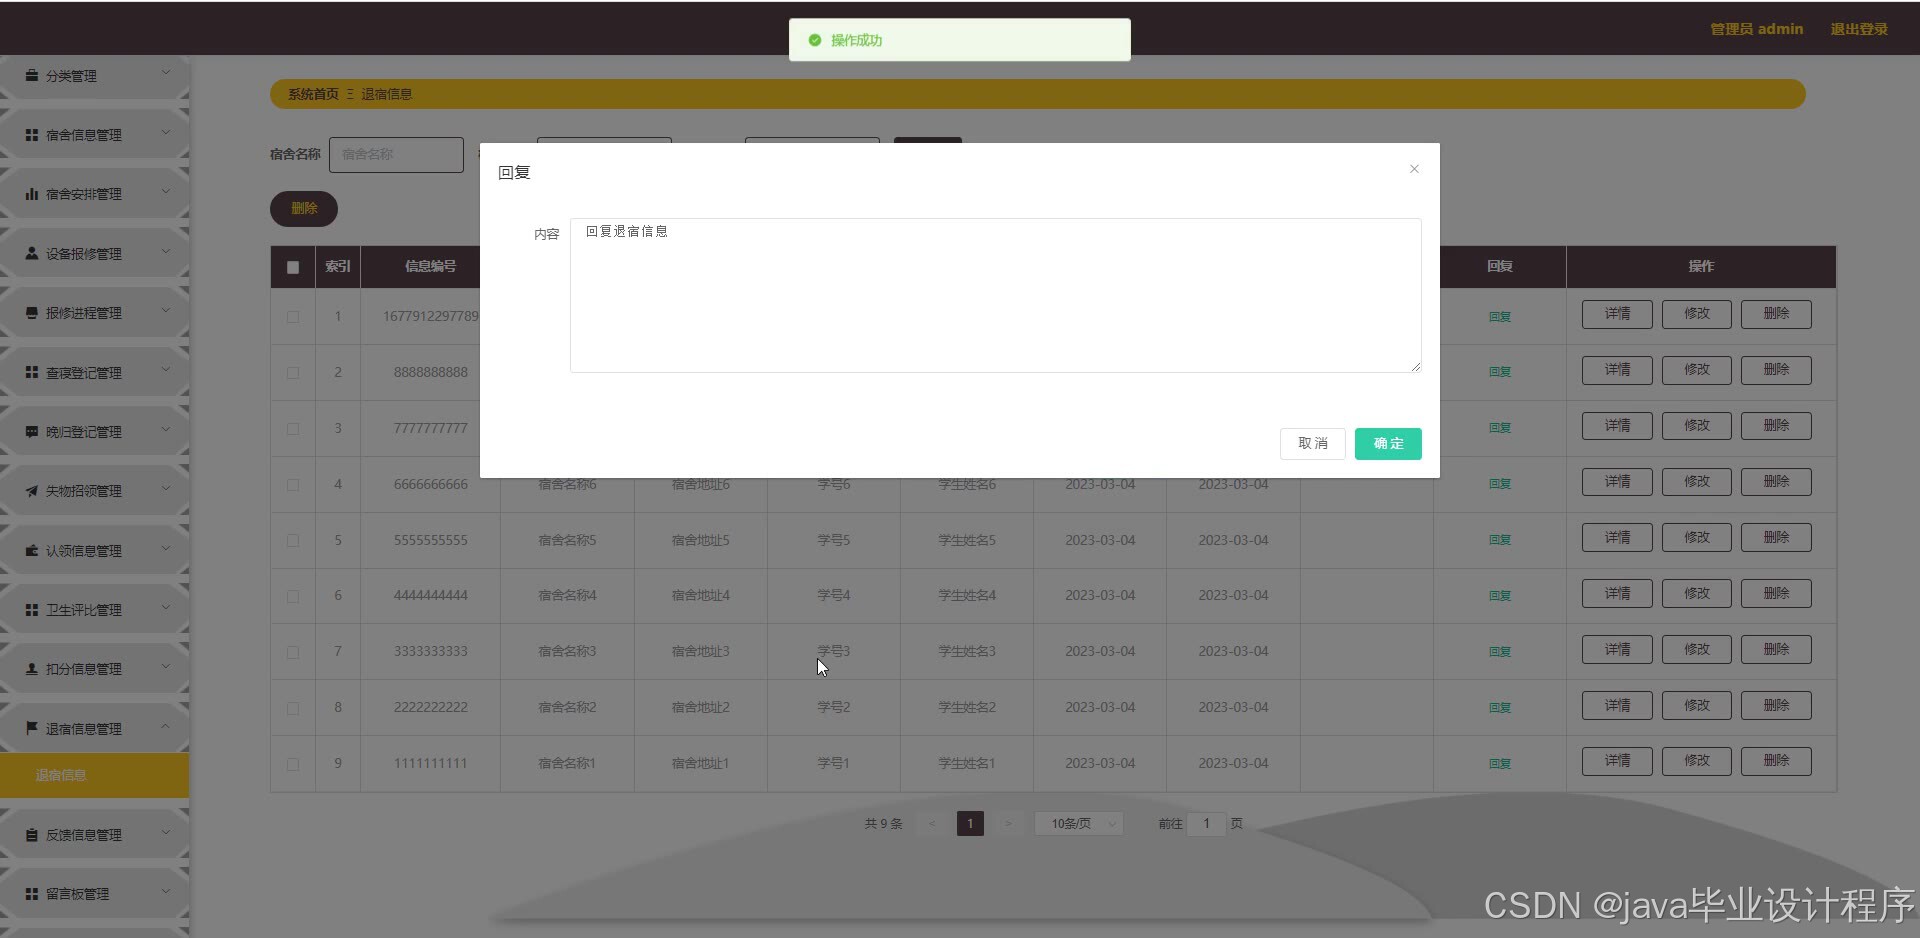Image resolution: width=1920 pixels, height=938 pixels.
Task: Click the previous page arrow in pagination
Action: click(932, 824)
